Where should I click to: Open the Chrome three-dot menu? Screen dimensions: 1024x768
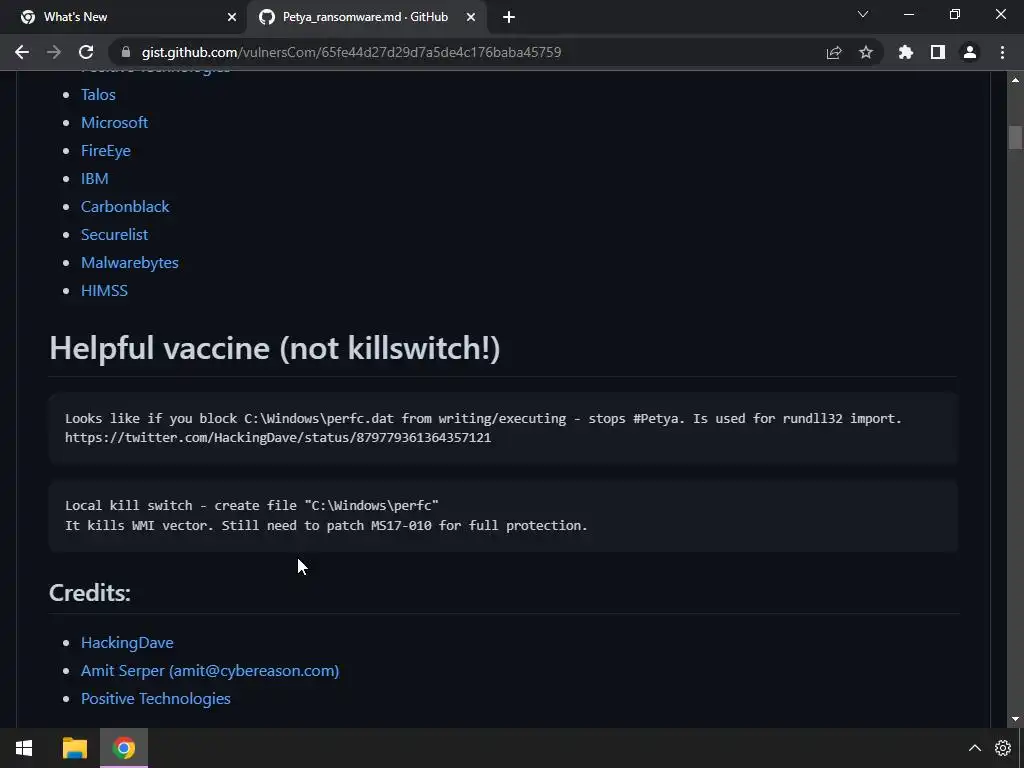click(1002, 52)
